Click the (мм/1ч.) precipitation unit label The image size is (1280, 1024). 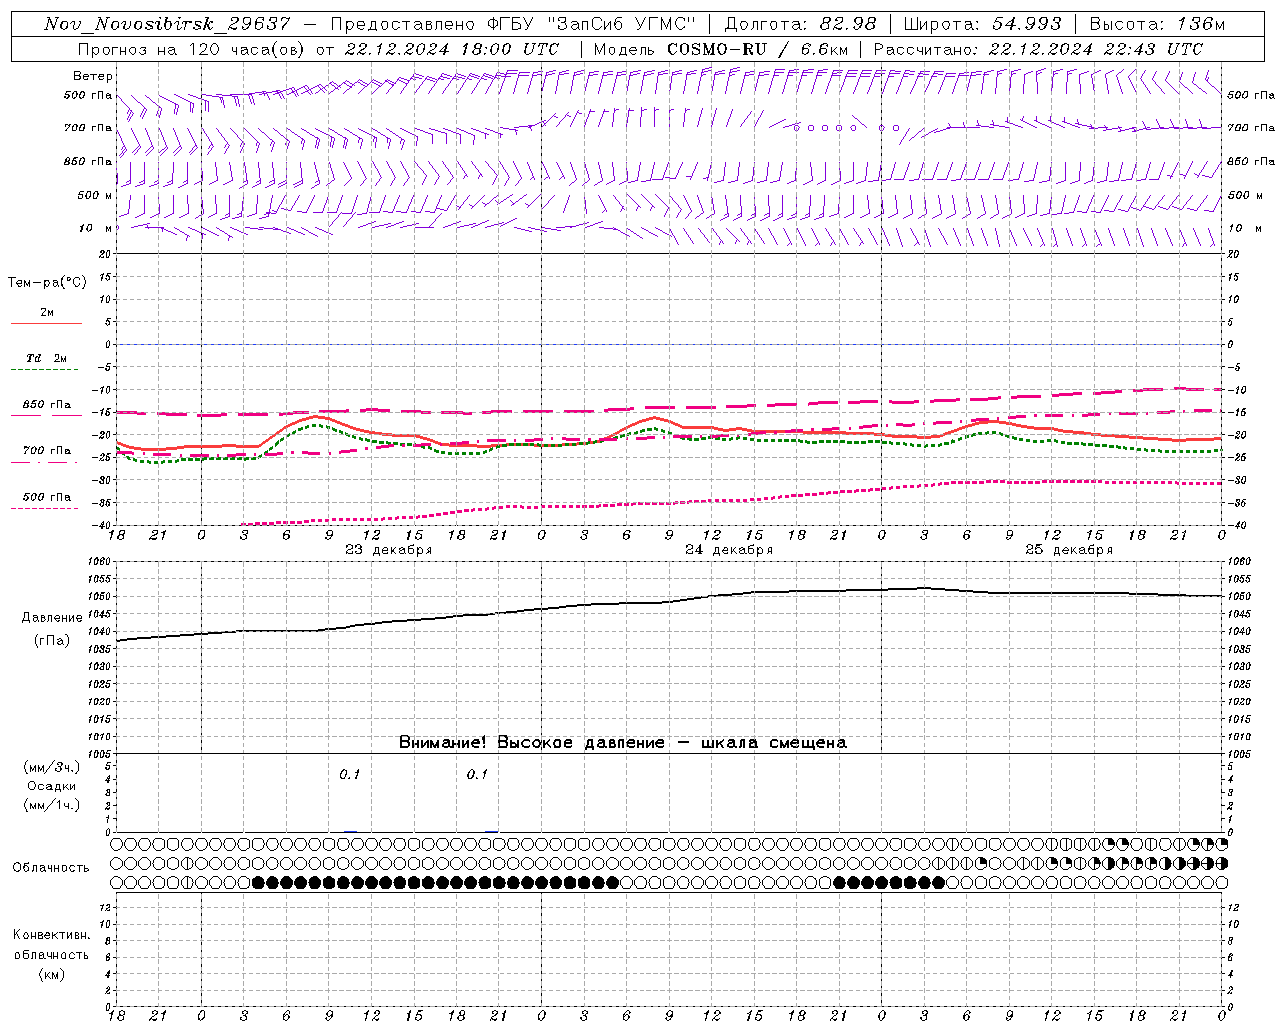52,805
